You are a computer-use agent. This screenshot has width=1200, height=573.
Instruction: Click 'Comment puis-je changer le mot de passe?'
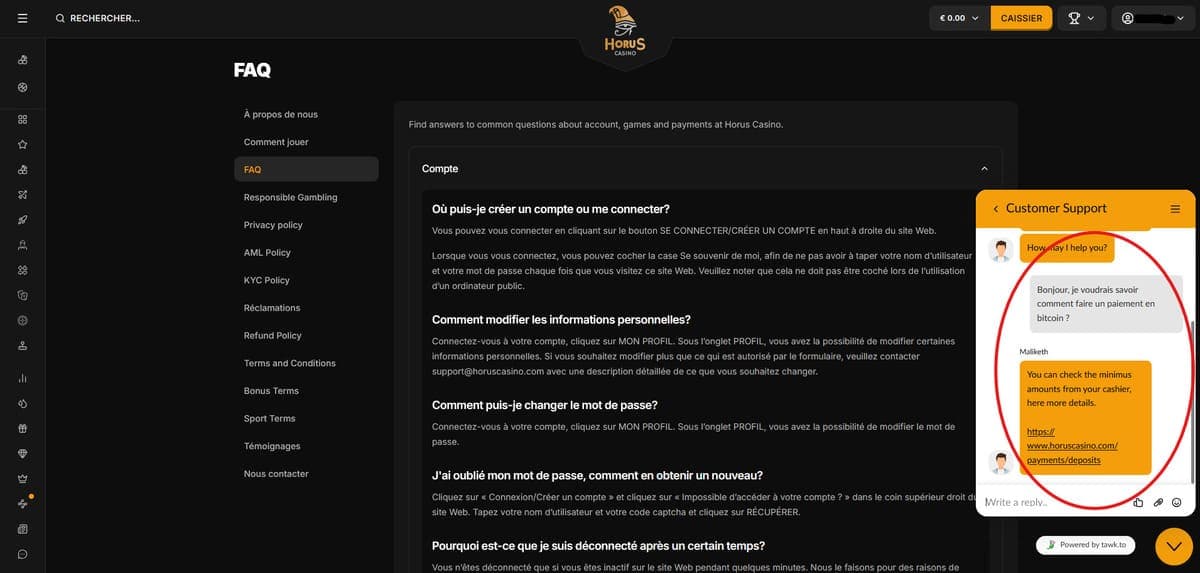[545, 405]
